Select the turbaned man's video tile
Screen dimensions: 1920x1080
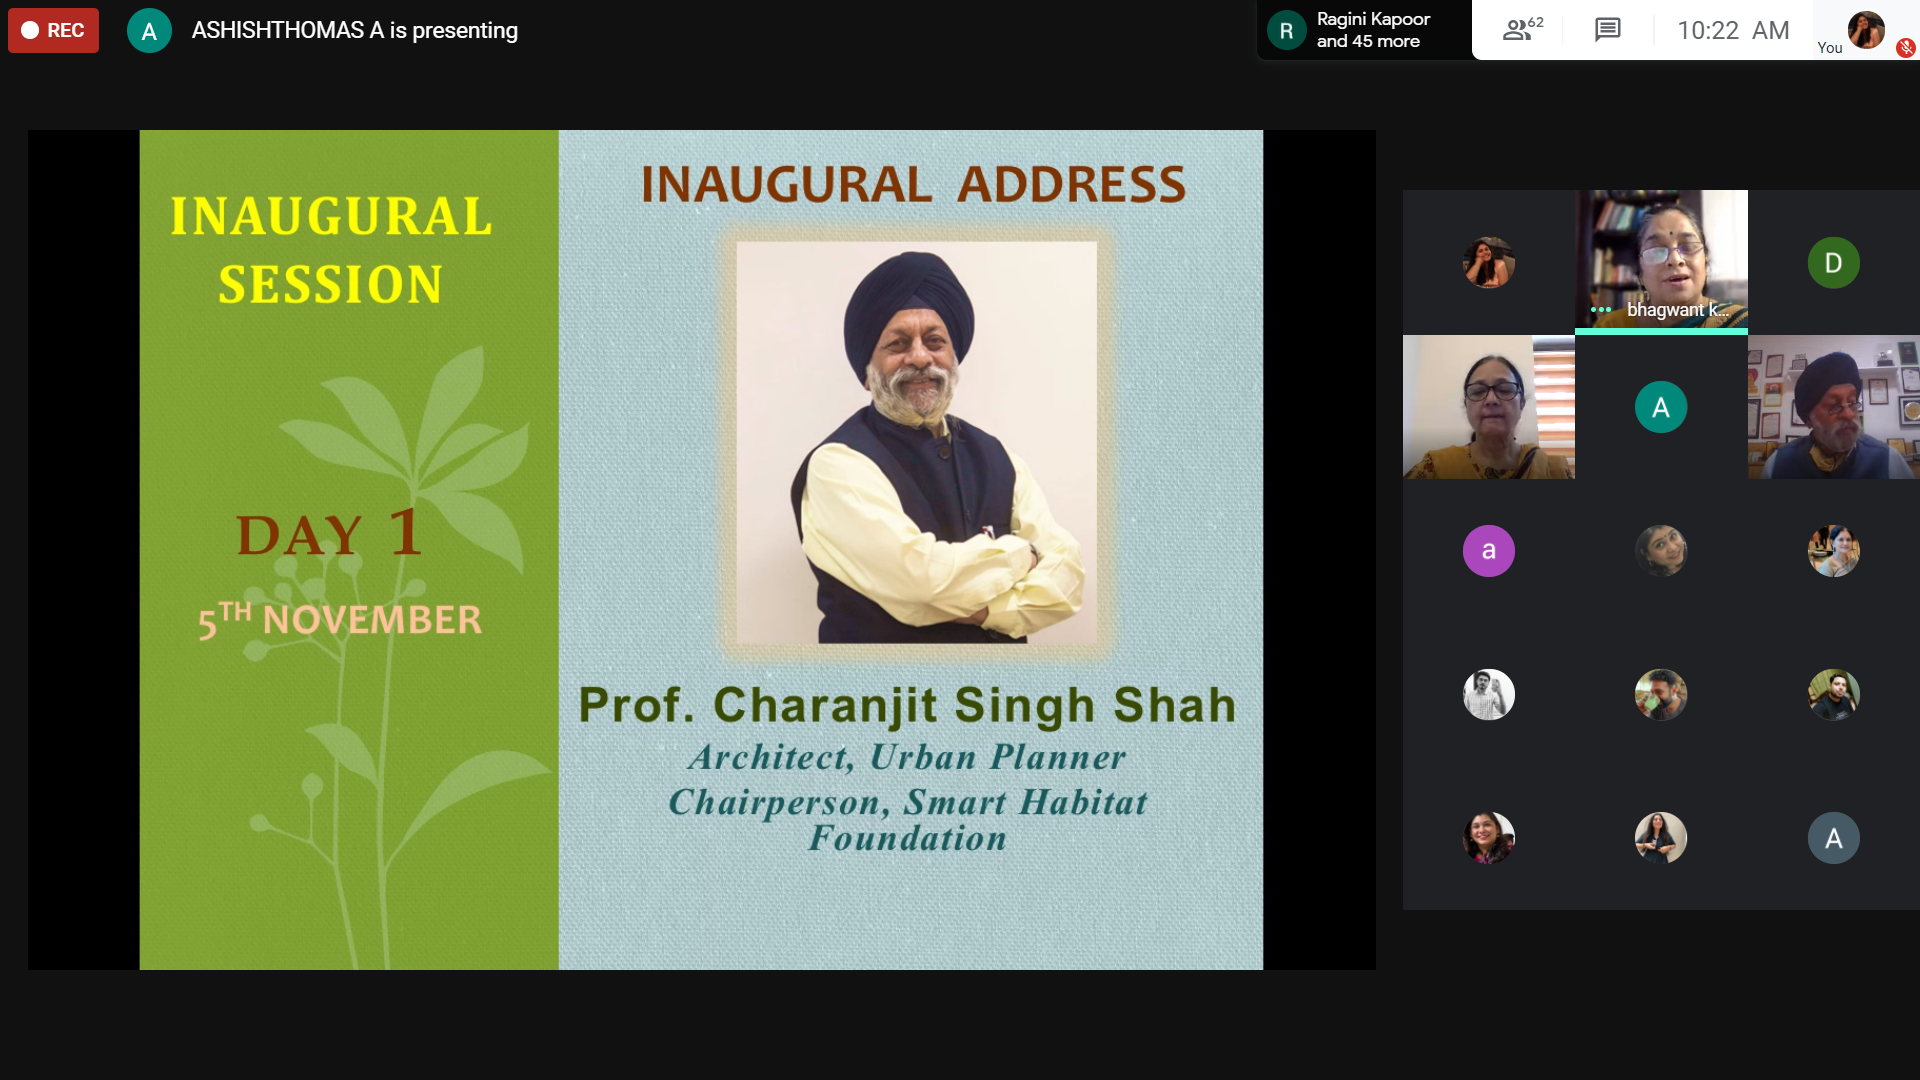click(x=1833, y=407)
